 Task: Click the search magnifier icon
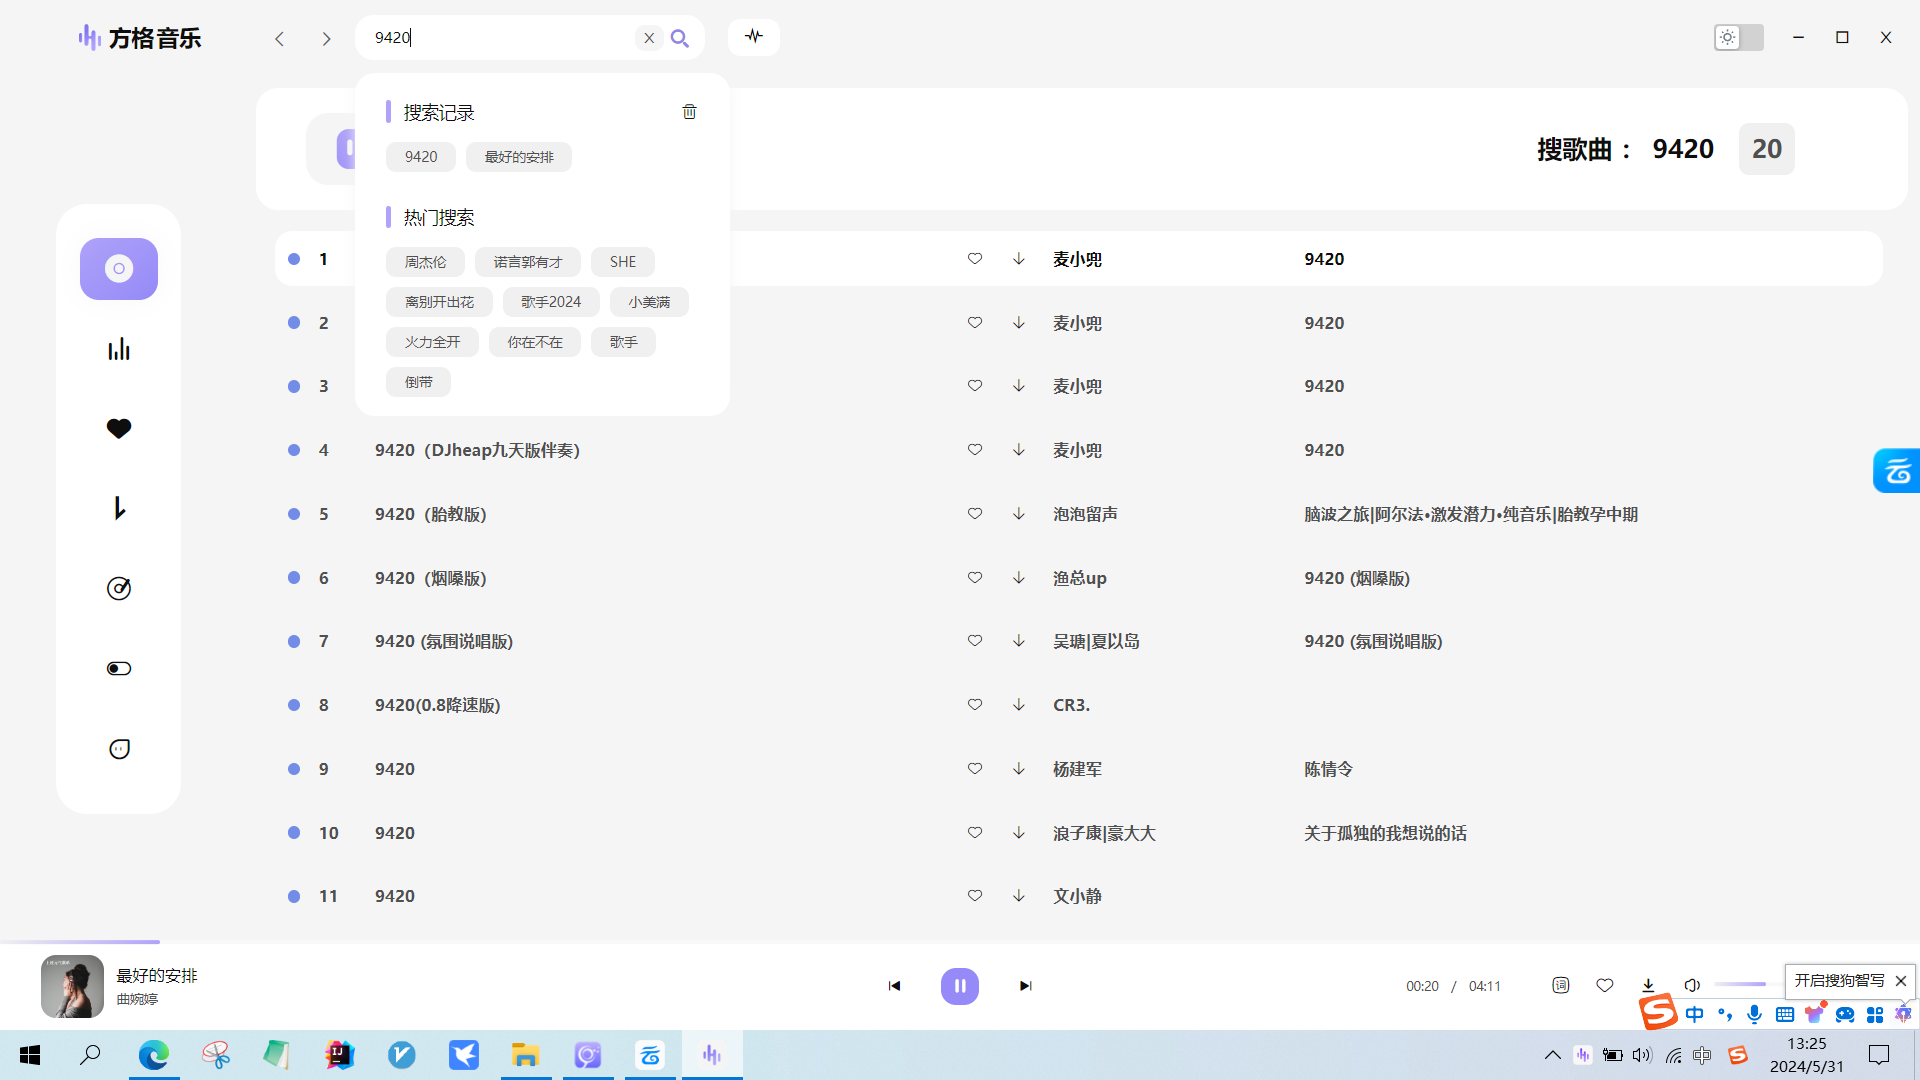tap(680, 38)
